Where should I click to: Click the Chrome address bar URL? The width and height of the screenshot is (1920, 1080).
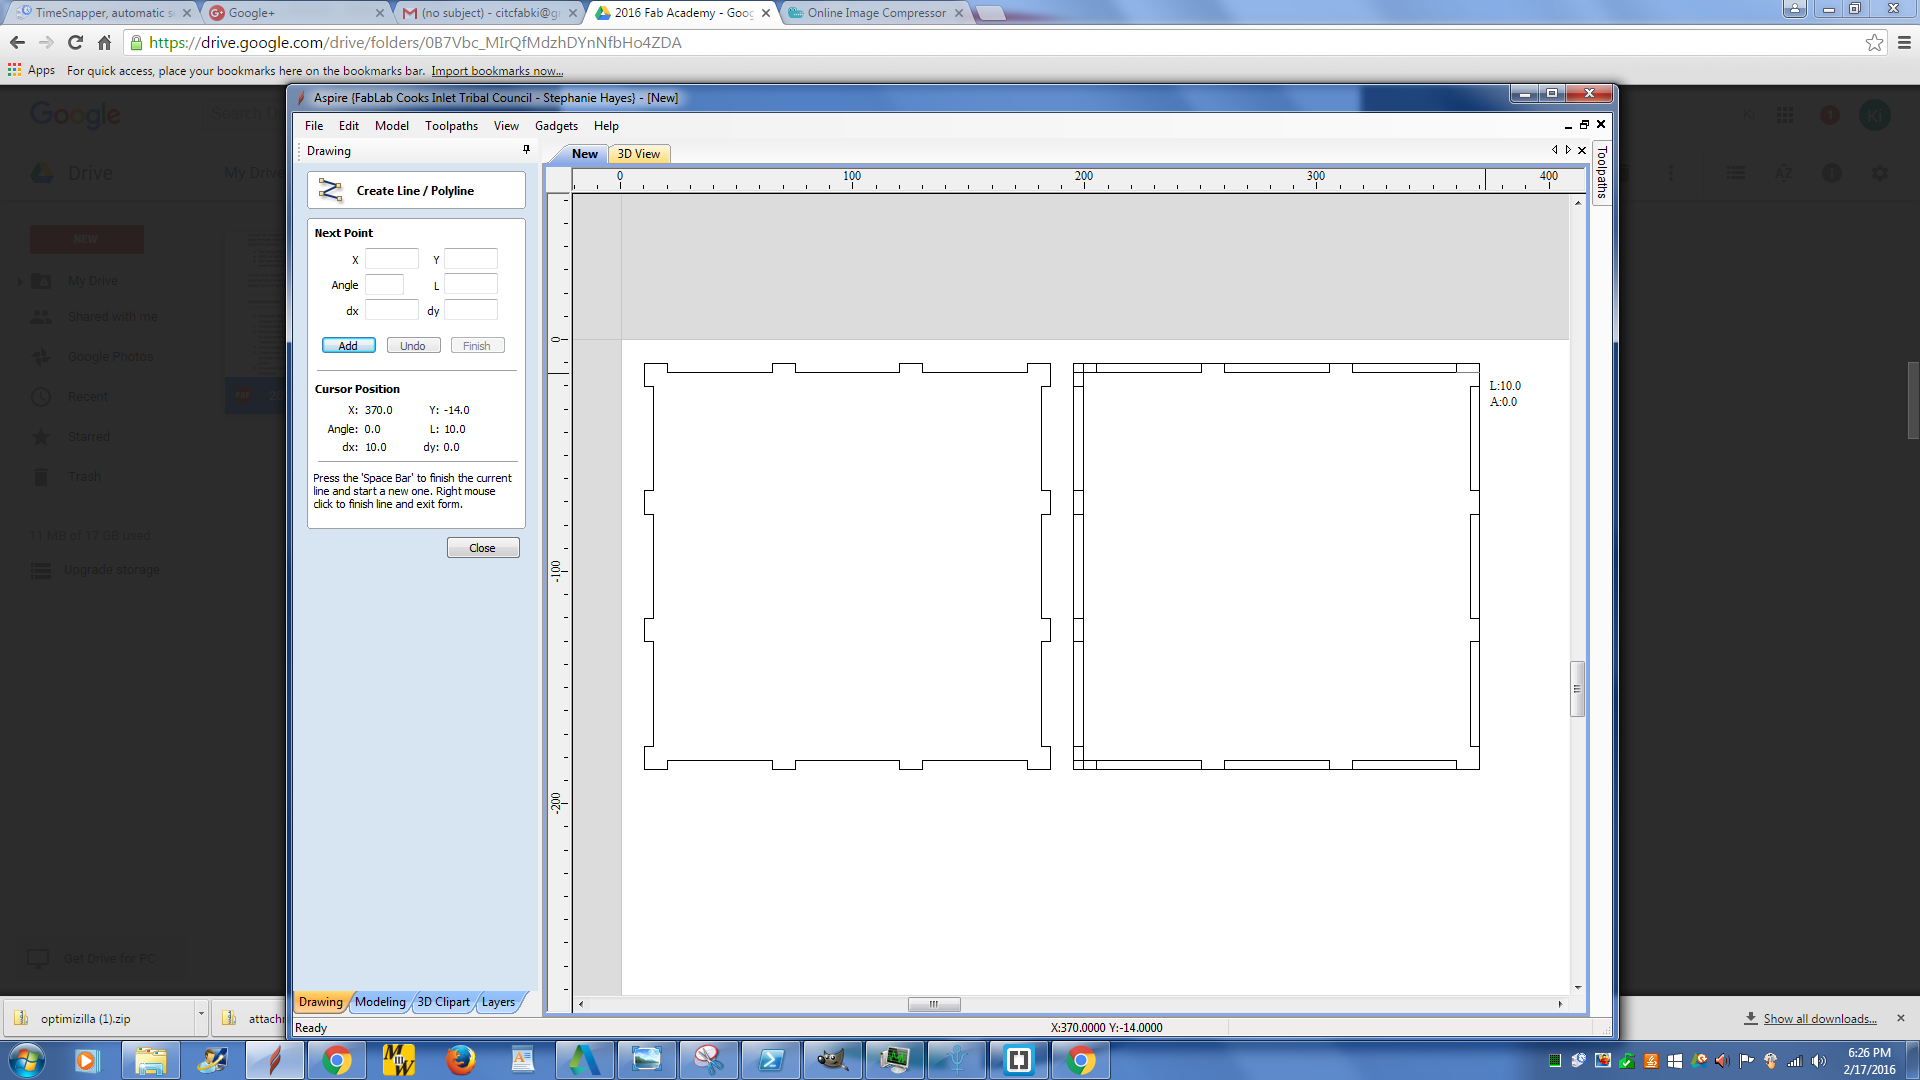click(415, 42)
